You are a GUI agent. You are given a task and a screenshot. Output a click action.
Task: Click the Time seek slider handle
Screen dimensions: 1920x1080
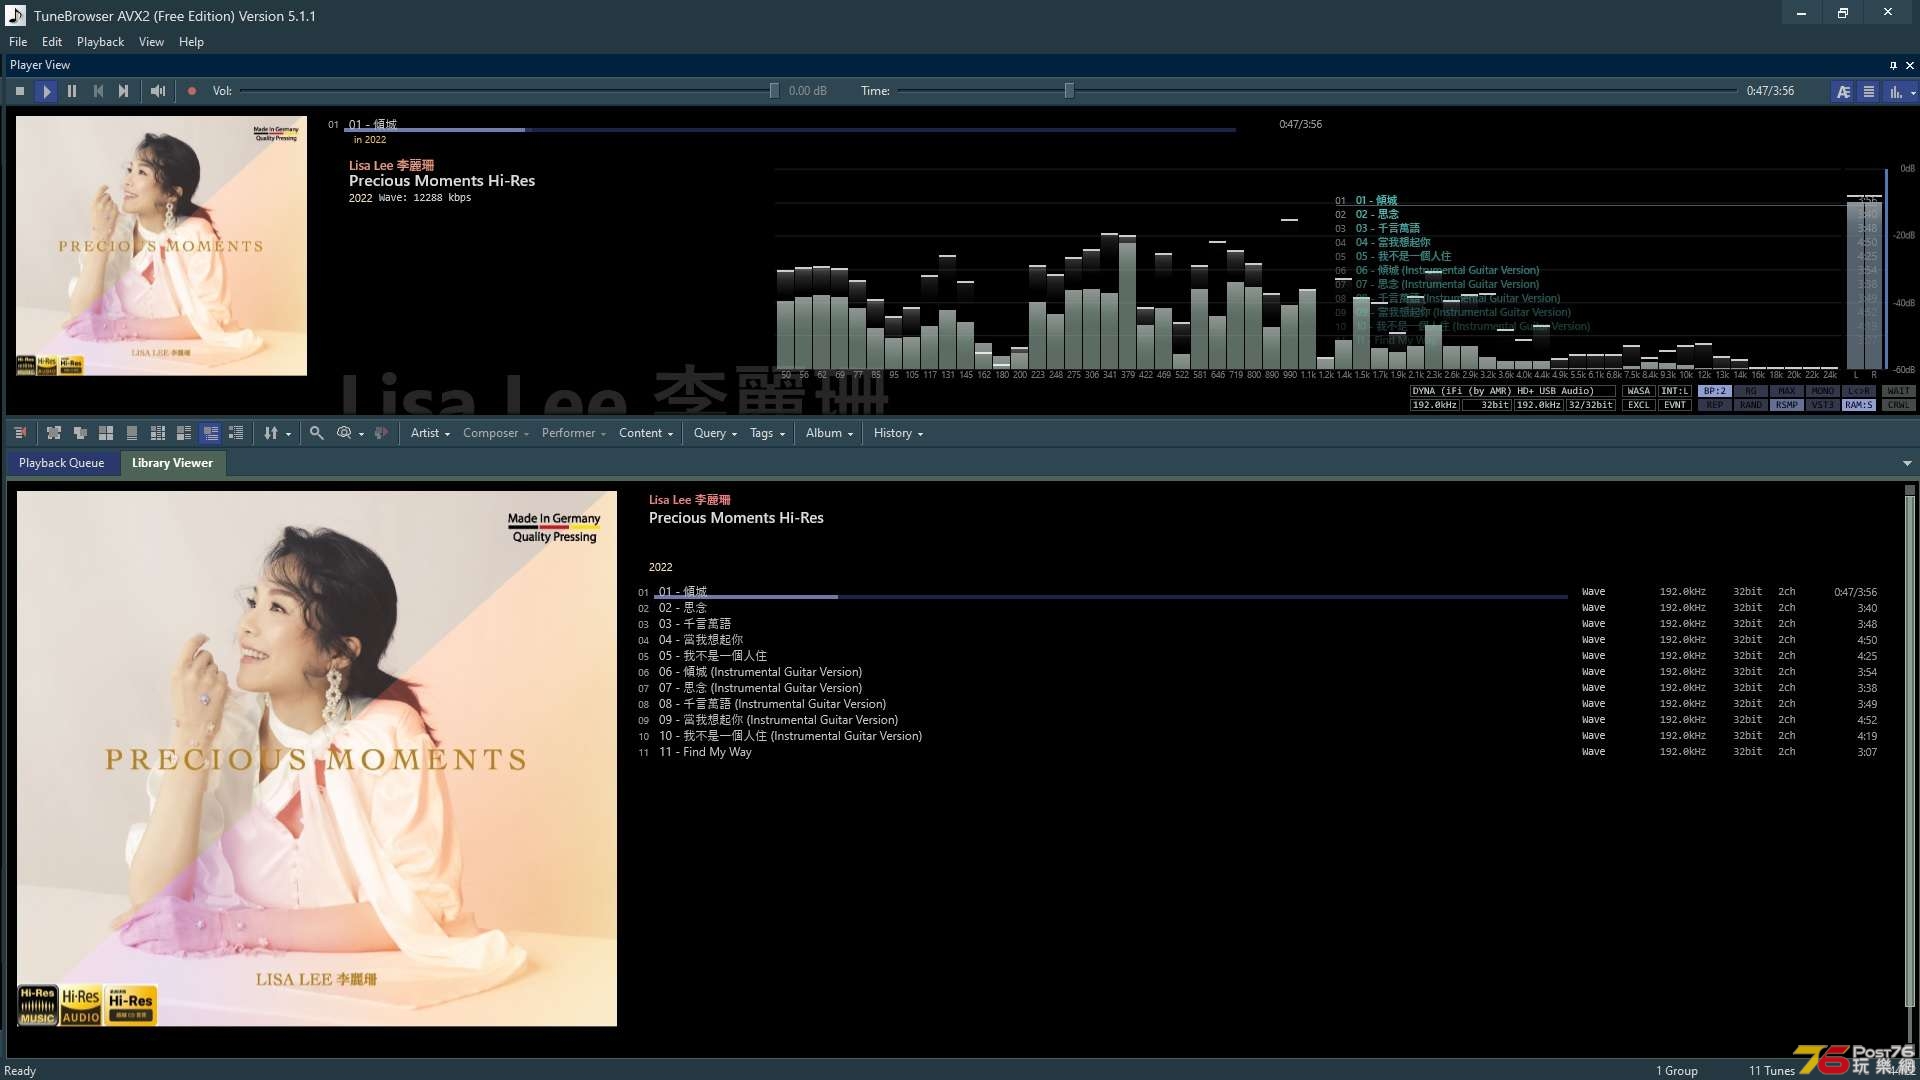pos(1069,91)
